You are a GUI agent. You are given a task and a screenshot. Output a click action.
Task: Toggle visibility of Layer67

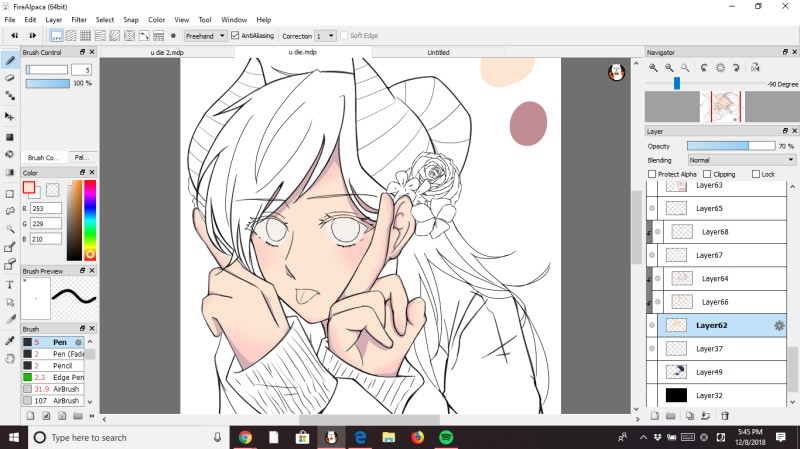pyautogui.click(x=652, y=255)
